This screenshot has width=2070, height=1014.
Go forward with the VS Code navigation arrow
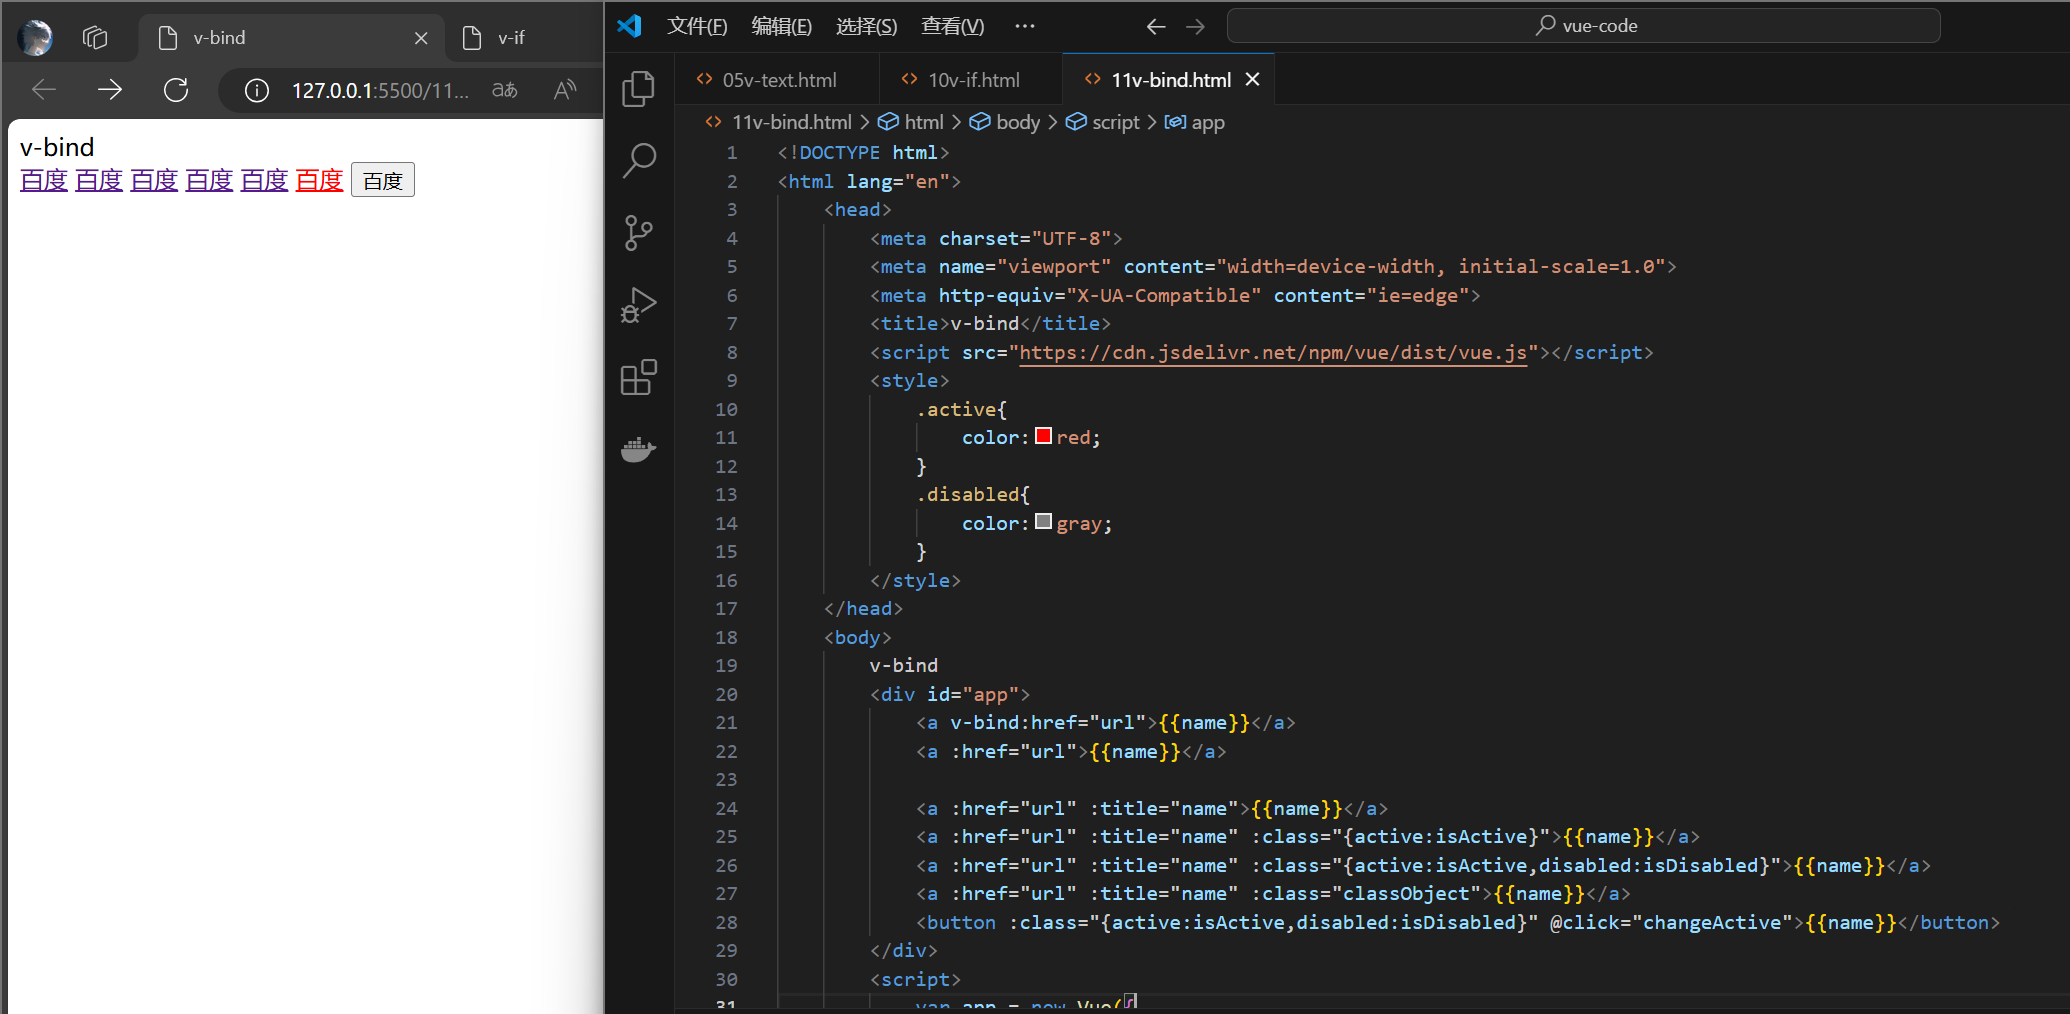1195,26
